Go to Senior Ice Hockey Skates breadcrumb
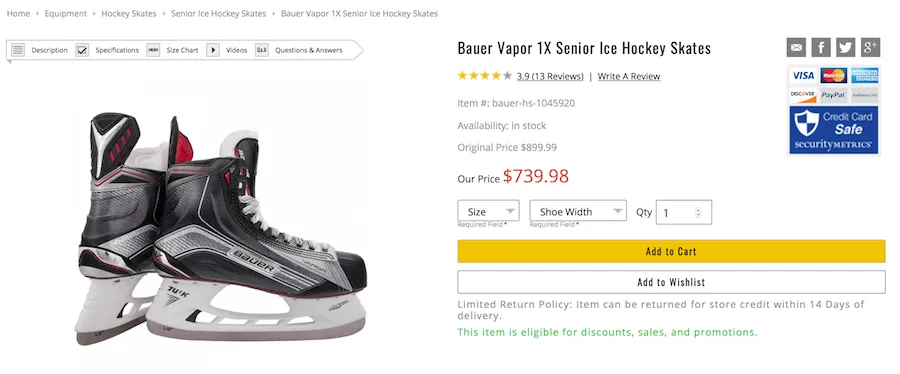This screenshot has width=900, height=374. [x=219, y=13]
